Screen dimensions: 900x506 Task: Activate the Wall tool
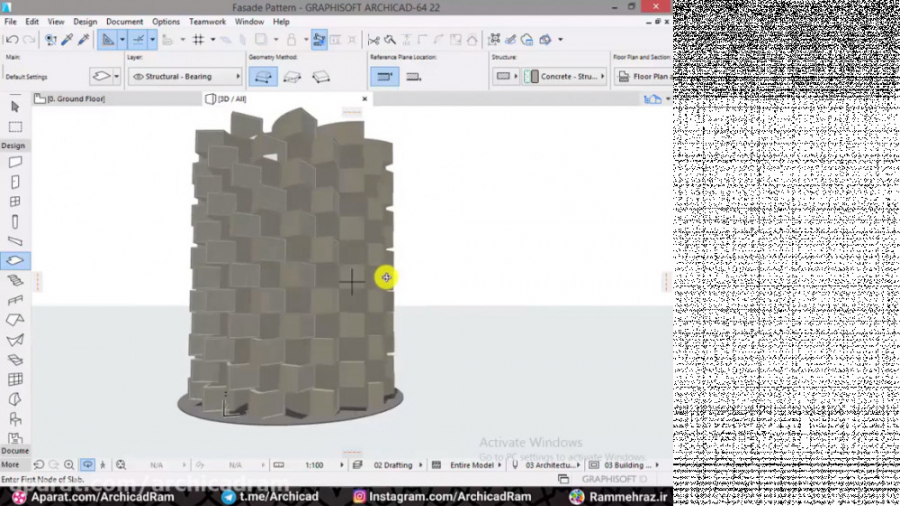pyautogui.click(x=15, y=162)
